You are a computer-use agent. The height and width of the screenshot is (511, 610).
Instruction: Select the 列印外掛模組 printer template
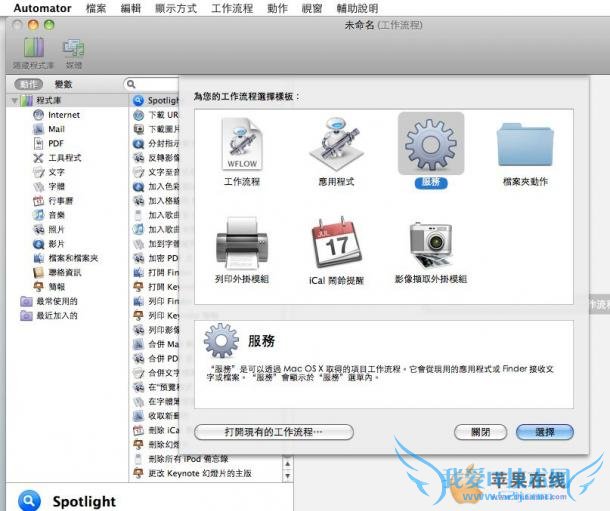[242, 243]
